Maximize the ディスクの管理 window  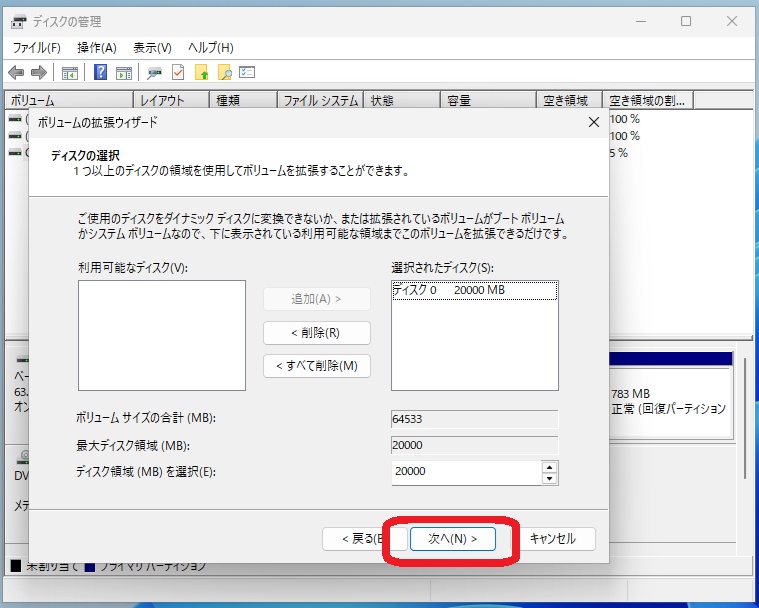[x=686, y=21]
